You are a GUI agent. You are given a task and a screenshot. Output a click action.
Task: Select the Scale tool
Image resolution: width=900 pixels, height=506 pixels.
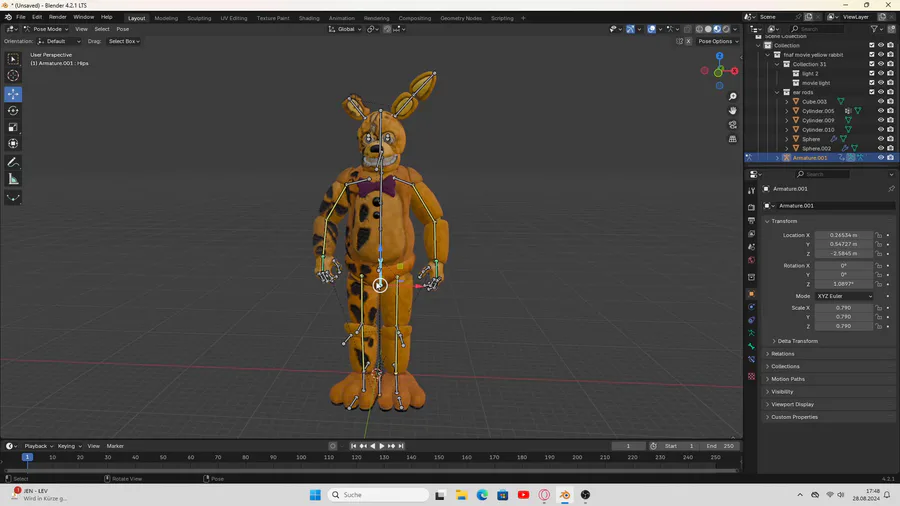click(13, 127)
